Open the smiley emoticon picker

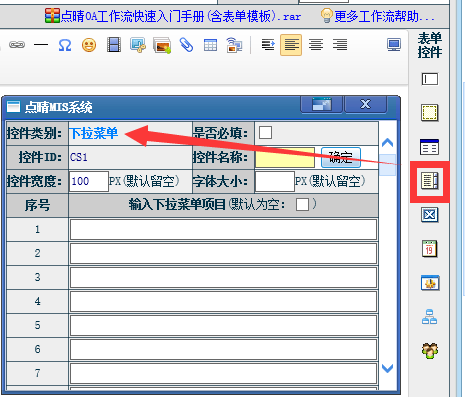pyautogui.click(x=89, y=45)
